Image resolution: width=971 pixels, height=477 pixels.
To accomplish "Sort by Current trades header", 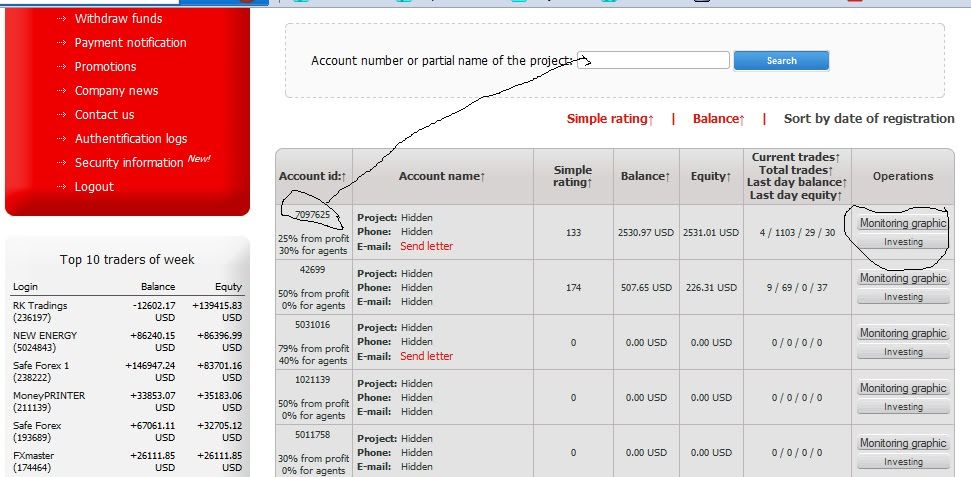I will [796, 157].
